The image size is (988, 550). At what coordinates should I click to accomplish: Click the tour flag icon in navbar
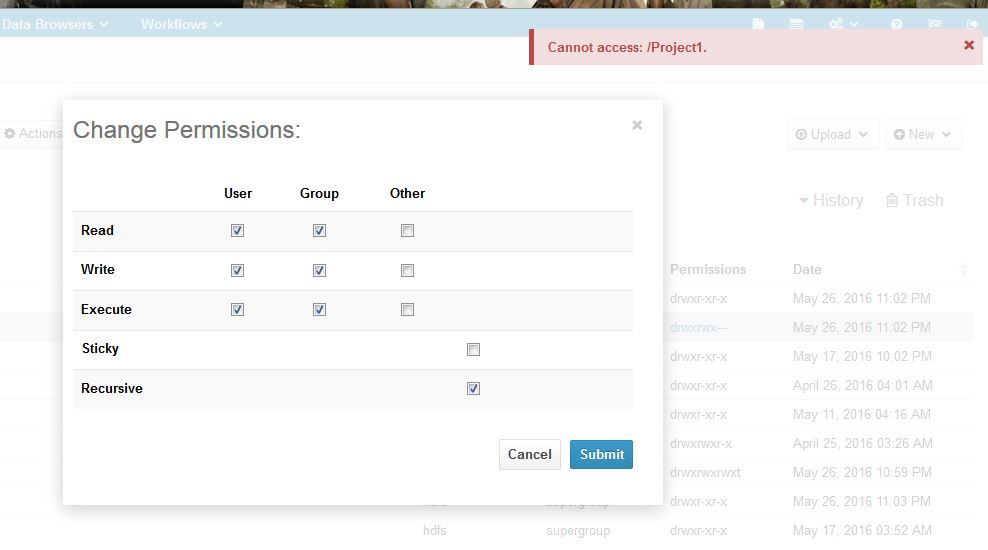click(935, 24)
